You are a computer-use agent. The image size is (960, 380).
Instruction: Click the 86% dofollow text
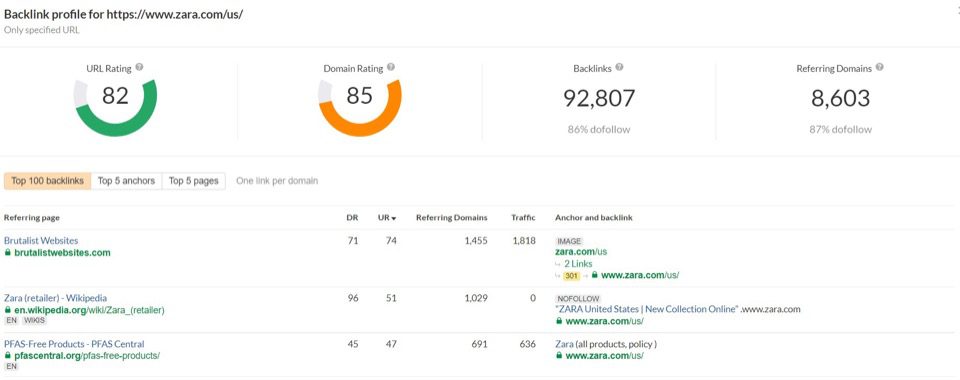pos(598,130)
